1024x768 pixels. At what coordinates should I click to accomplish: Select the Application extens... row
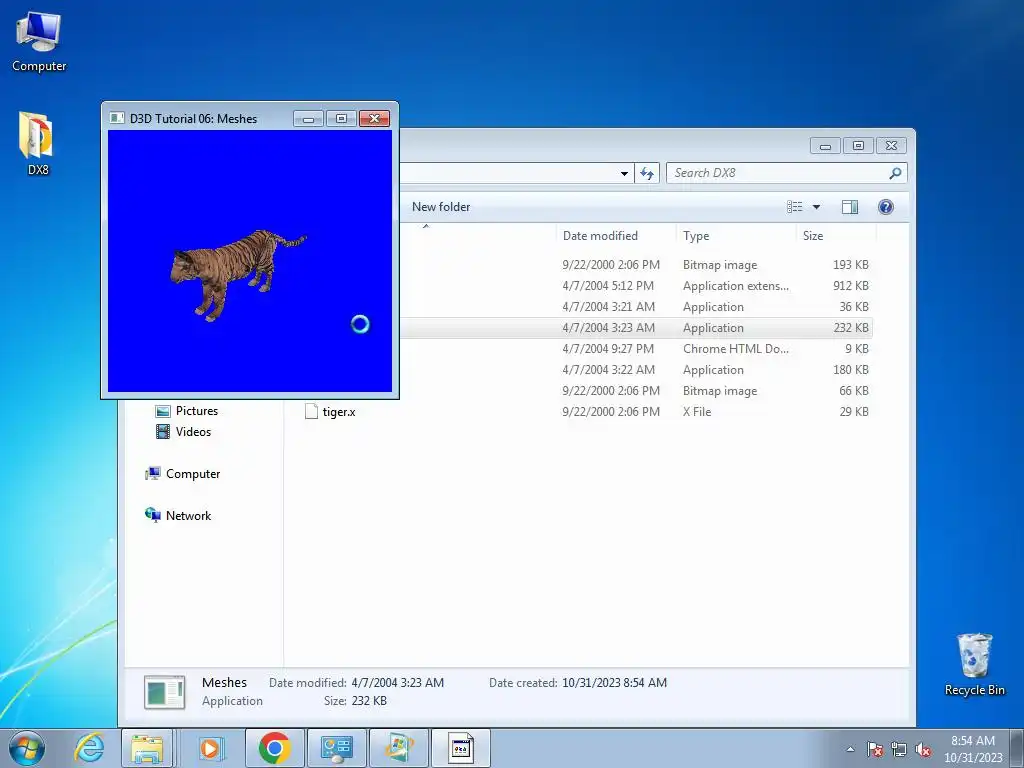click(637, 286)
